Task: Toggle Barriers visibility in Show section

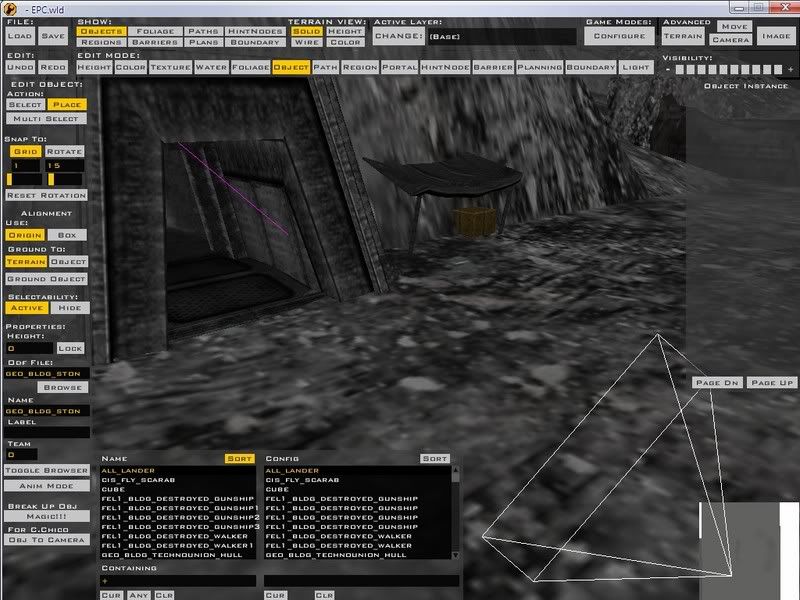Action: (155, 42)
